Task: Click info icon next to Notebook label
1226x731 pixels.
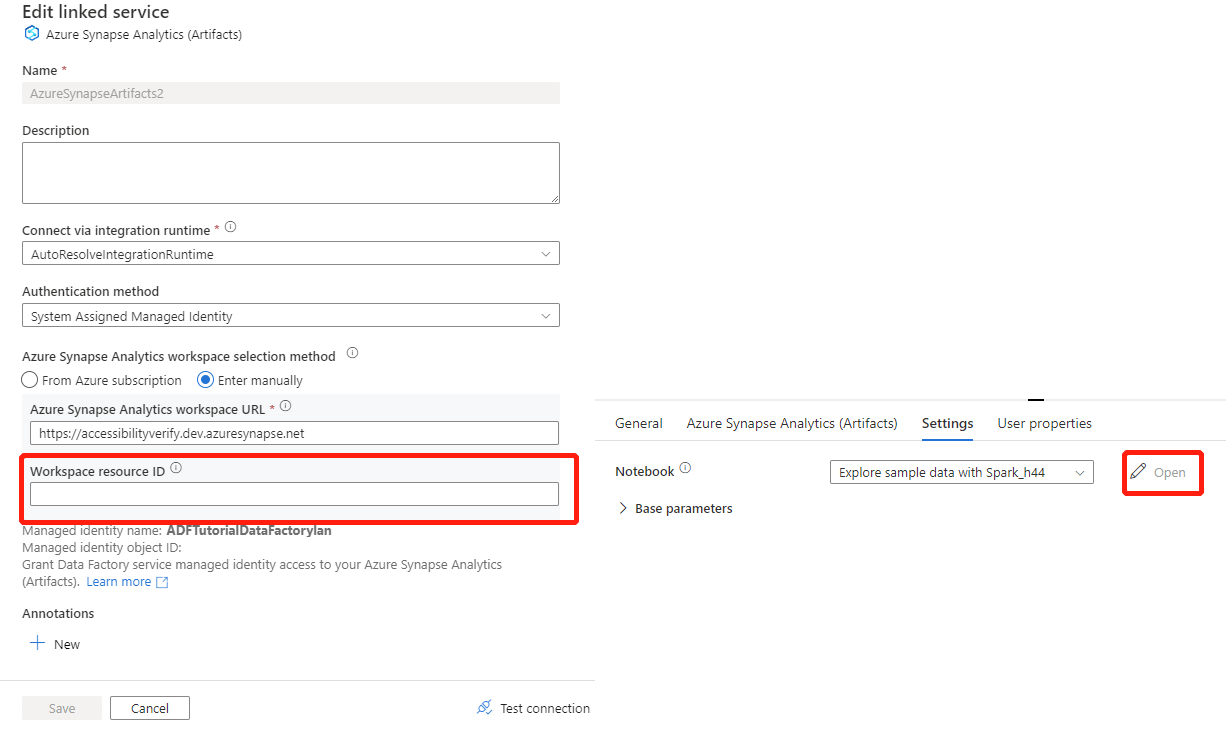Action: (x=685, y=468)
